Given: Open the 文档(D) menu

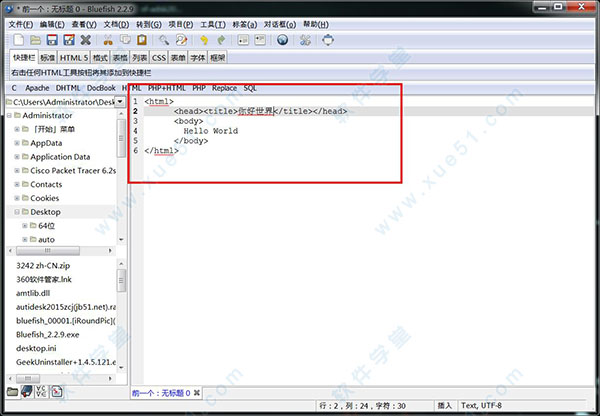Looking at the screenshot, I should pyautogui.click(x=116, y=24).
